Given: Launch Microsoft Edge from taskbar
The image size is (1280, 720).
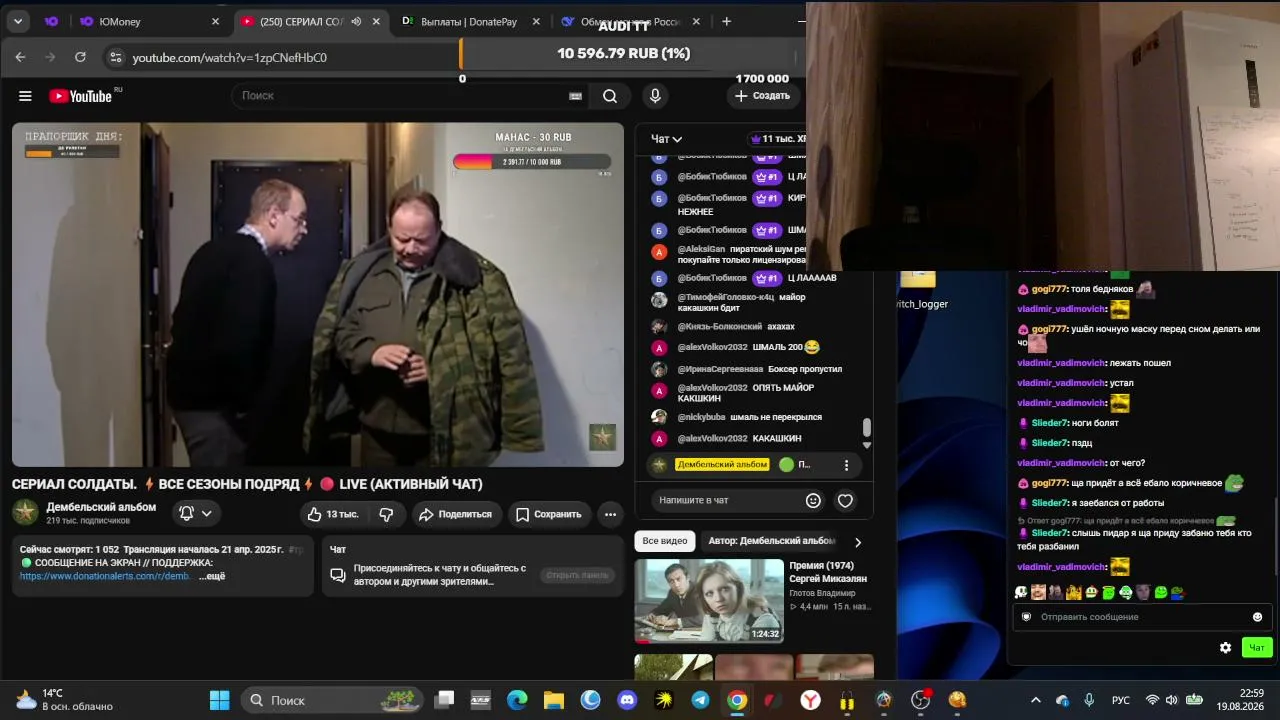Looking at the screenshot, I should pos(517,700).
